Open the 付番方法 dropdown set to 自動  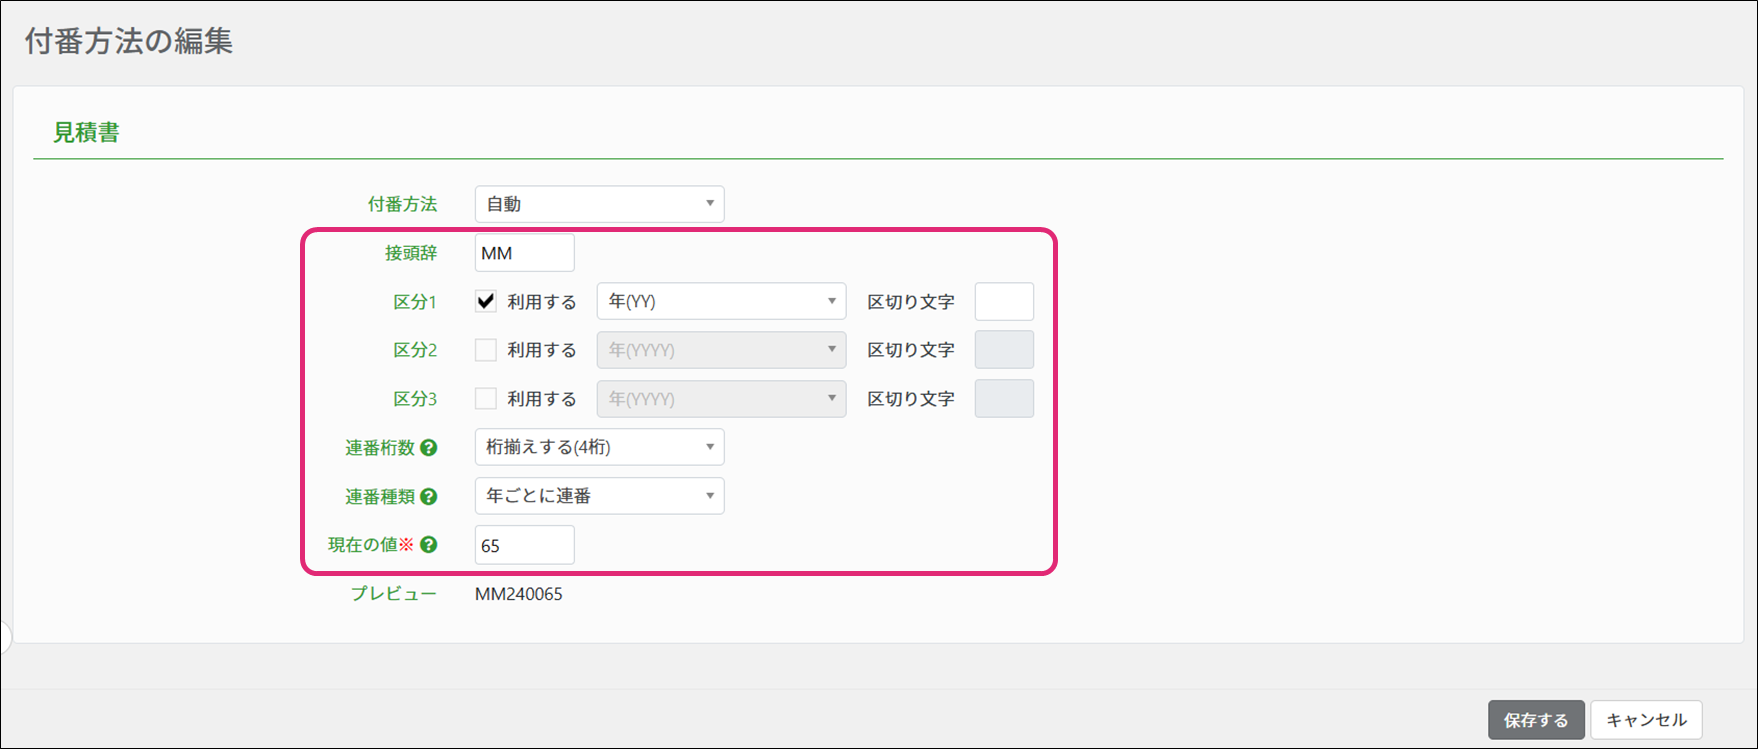pos(599,204)
